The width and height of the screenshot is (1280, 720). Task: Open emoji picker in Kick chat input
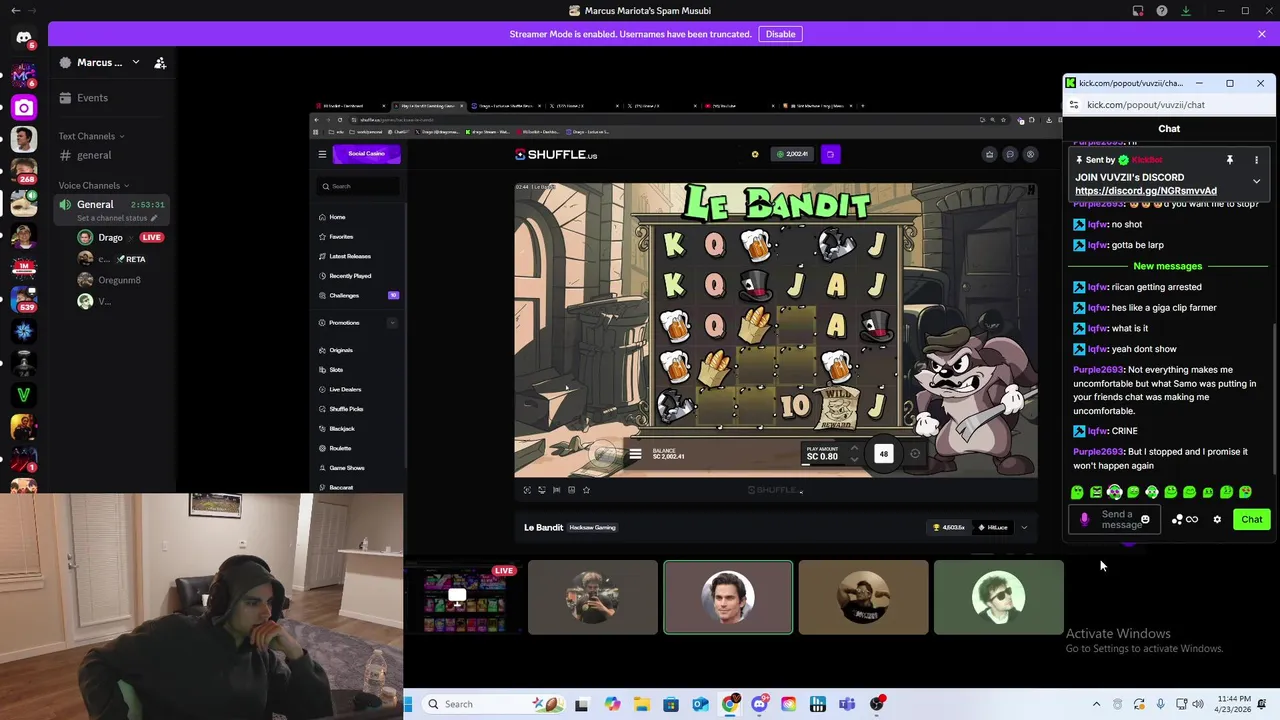1145,519
